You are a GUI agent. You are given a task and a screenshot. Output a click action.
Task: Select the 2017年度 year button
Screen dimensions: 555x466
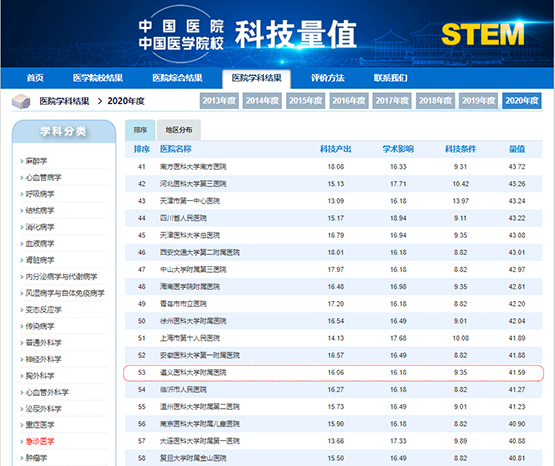click(392, 101)
